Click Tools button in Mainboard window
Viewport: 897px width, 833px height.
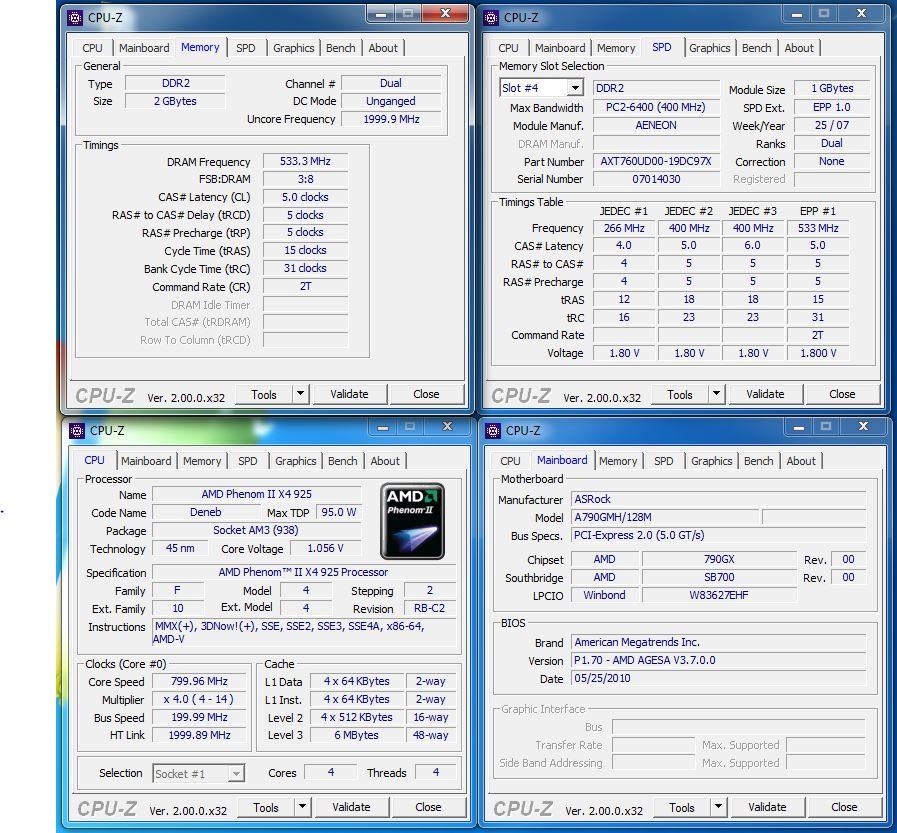681,808
